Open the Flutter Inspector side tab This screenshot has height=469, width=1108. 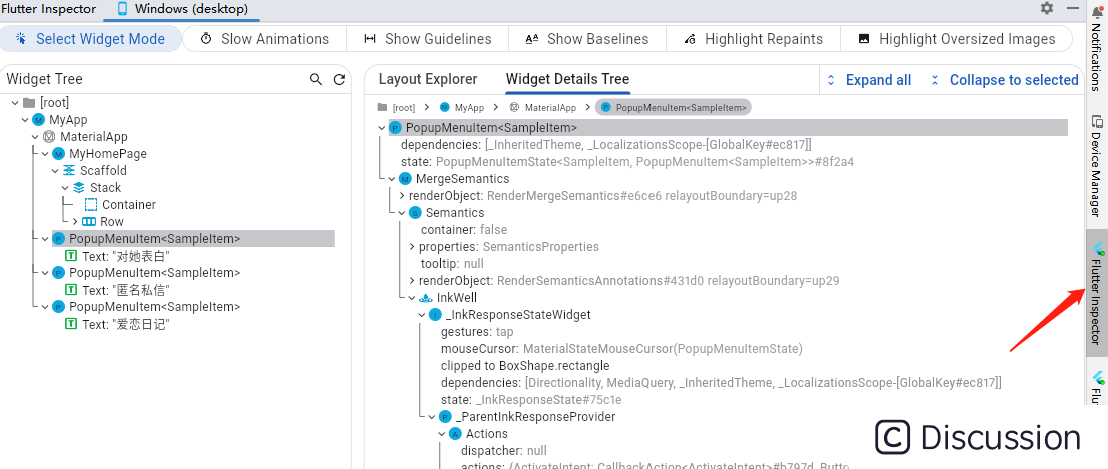[x=1097, y=292]
